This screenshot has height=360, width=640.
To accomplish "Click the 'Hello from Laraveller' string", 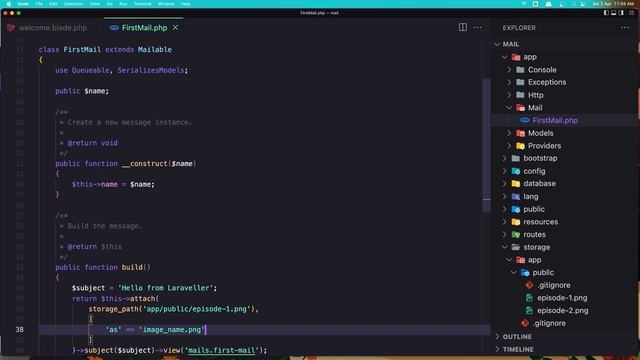I will click(x=165, y=288).
